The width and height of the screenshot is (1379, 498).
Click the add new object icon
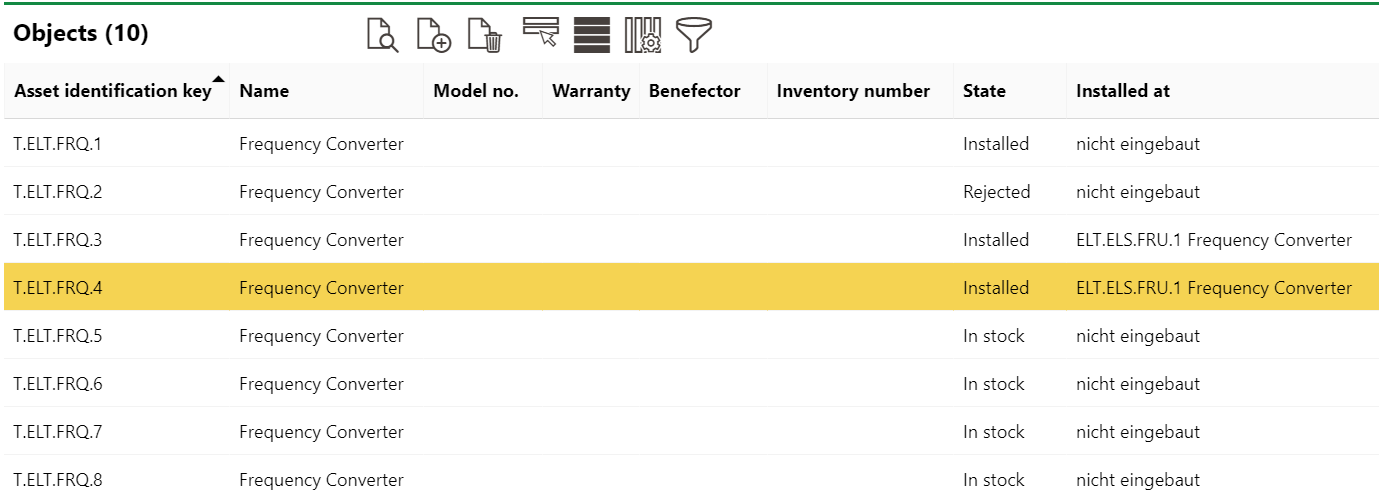click(434, 35)
